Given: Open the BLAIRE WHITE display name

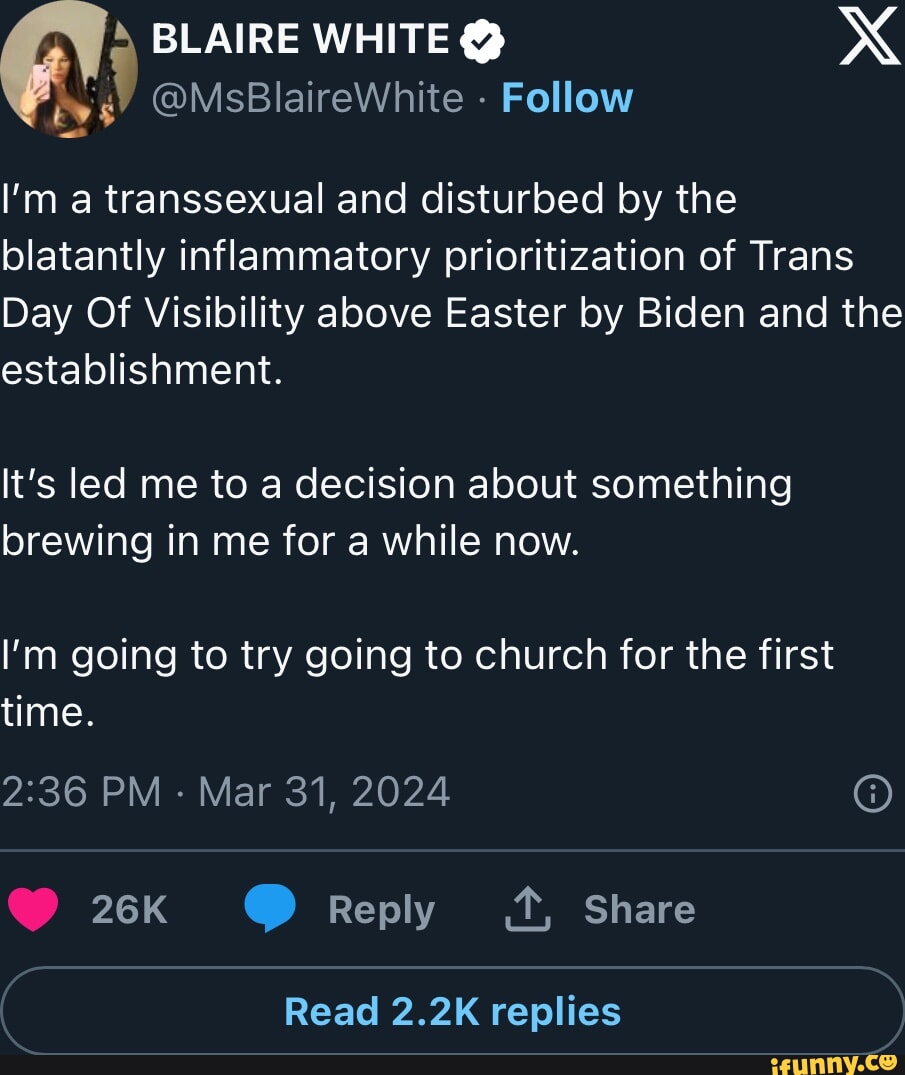Looking at the screenshot, I should tap(301, 40).
